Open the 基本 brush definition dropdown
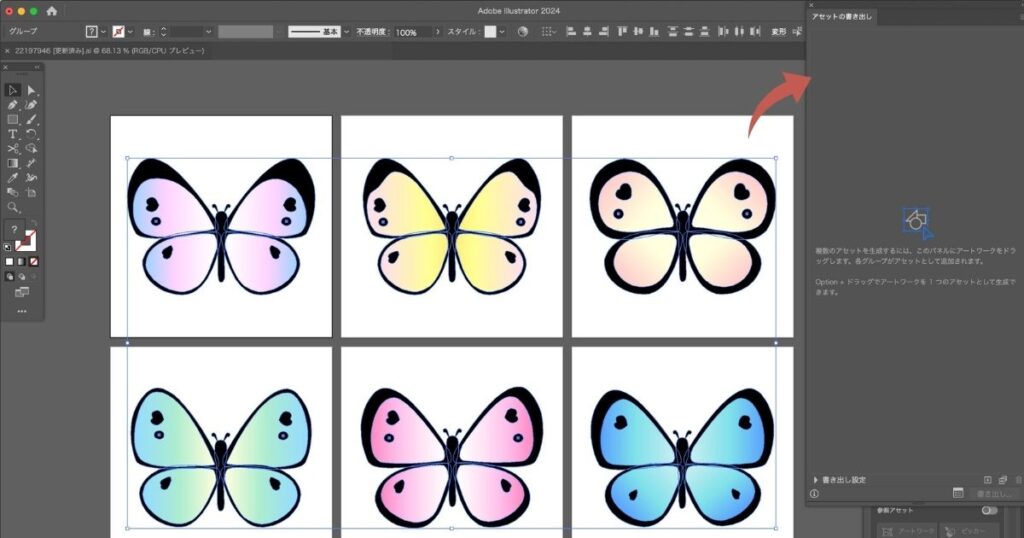This screenshot has height=538, width=1024. tap(346, 32)
